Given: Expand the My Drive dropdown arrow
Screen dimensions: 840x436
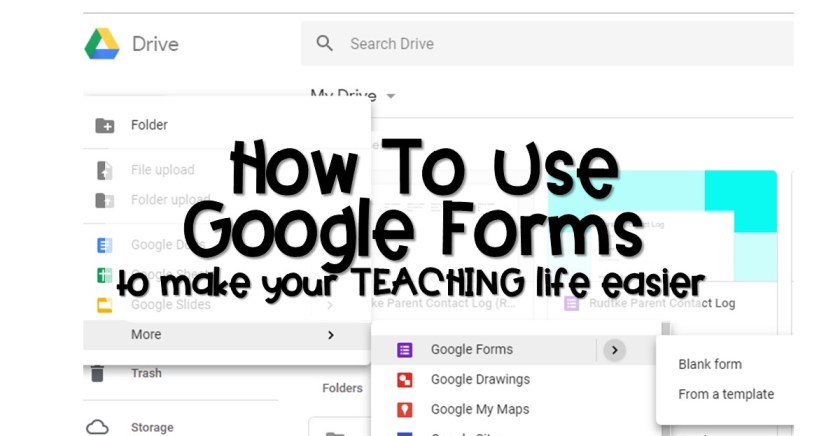Looking at the screenshot, I should [x=391, y=96].
